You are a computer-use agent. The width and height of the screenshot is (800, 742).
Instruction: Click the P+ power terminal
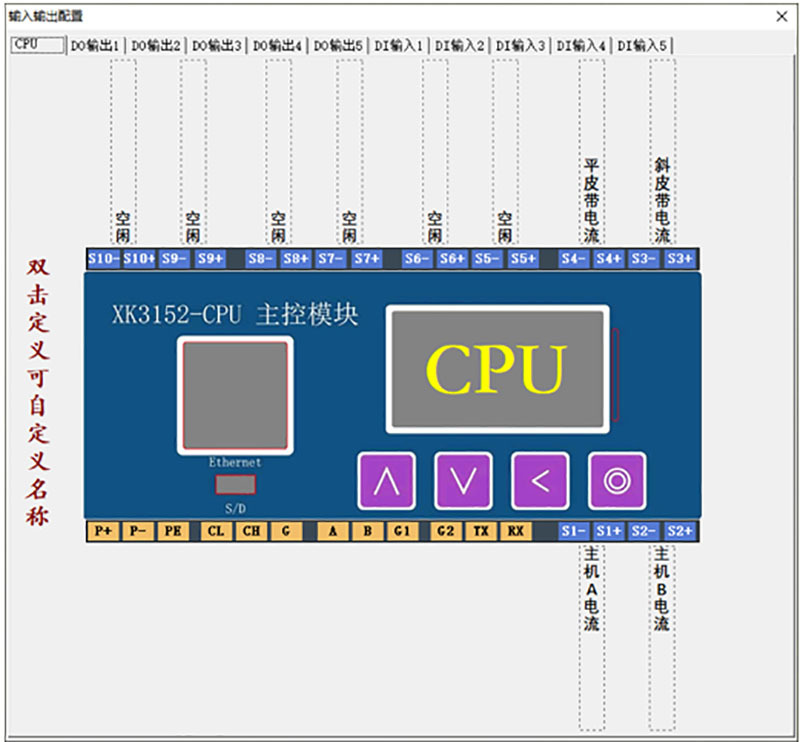click(104, 531)
